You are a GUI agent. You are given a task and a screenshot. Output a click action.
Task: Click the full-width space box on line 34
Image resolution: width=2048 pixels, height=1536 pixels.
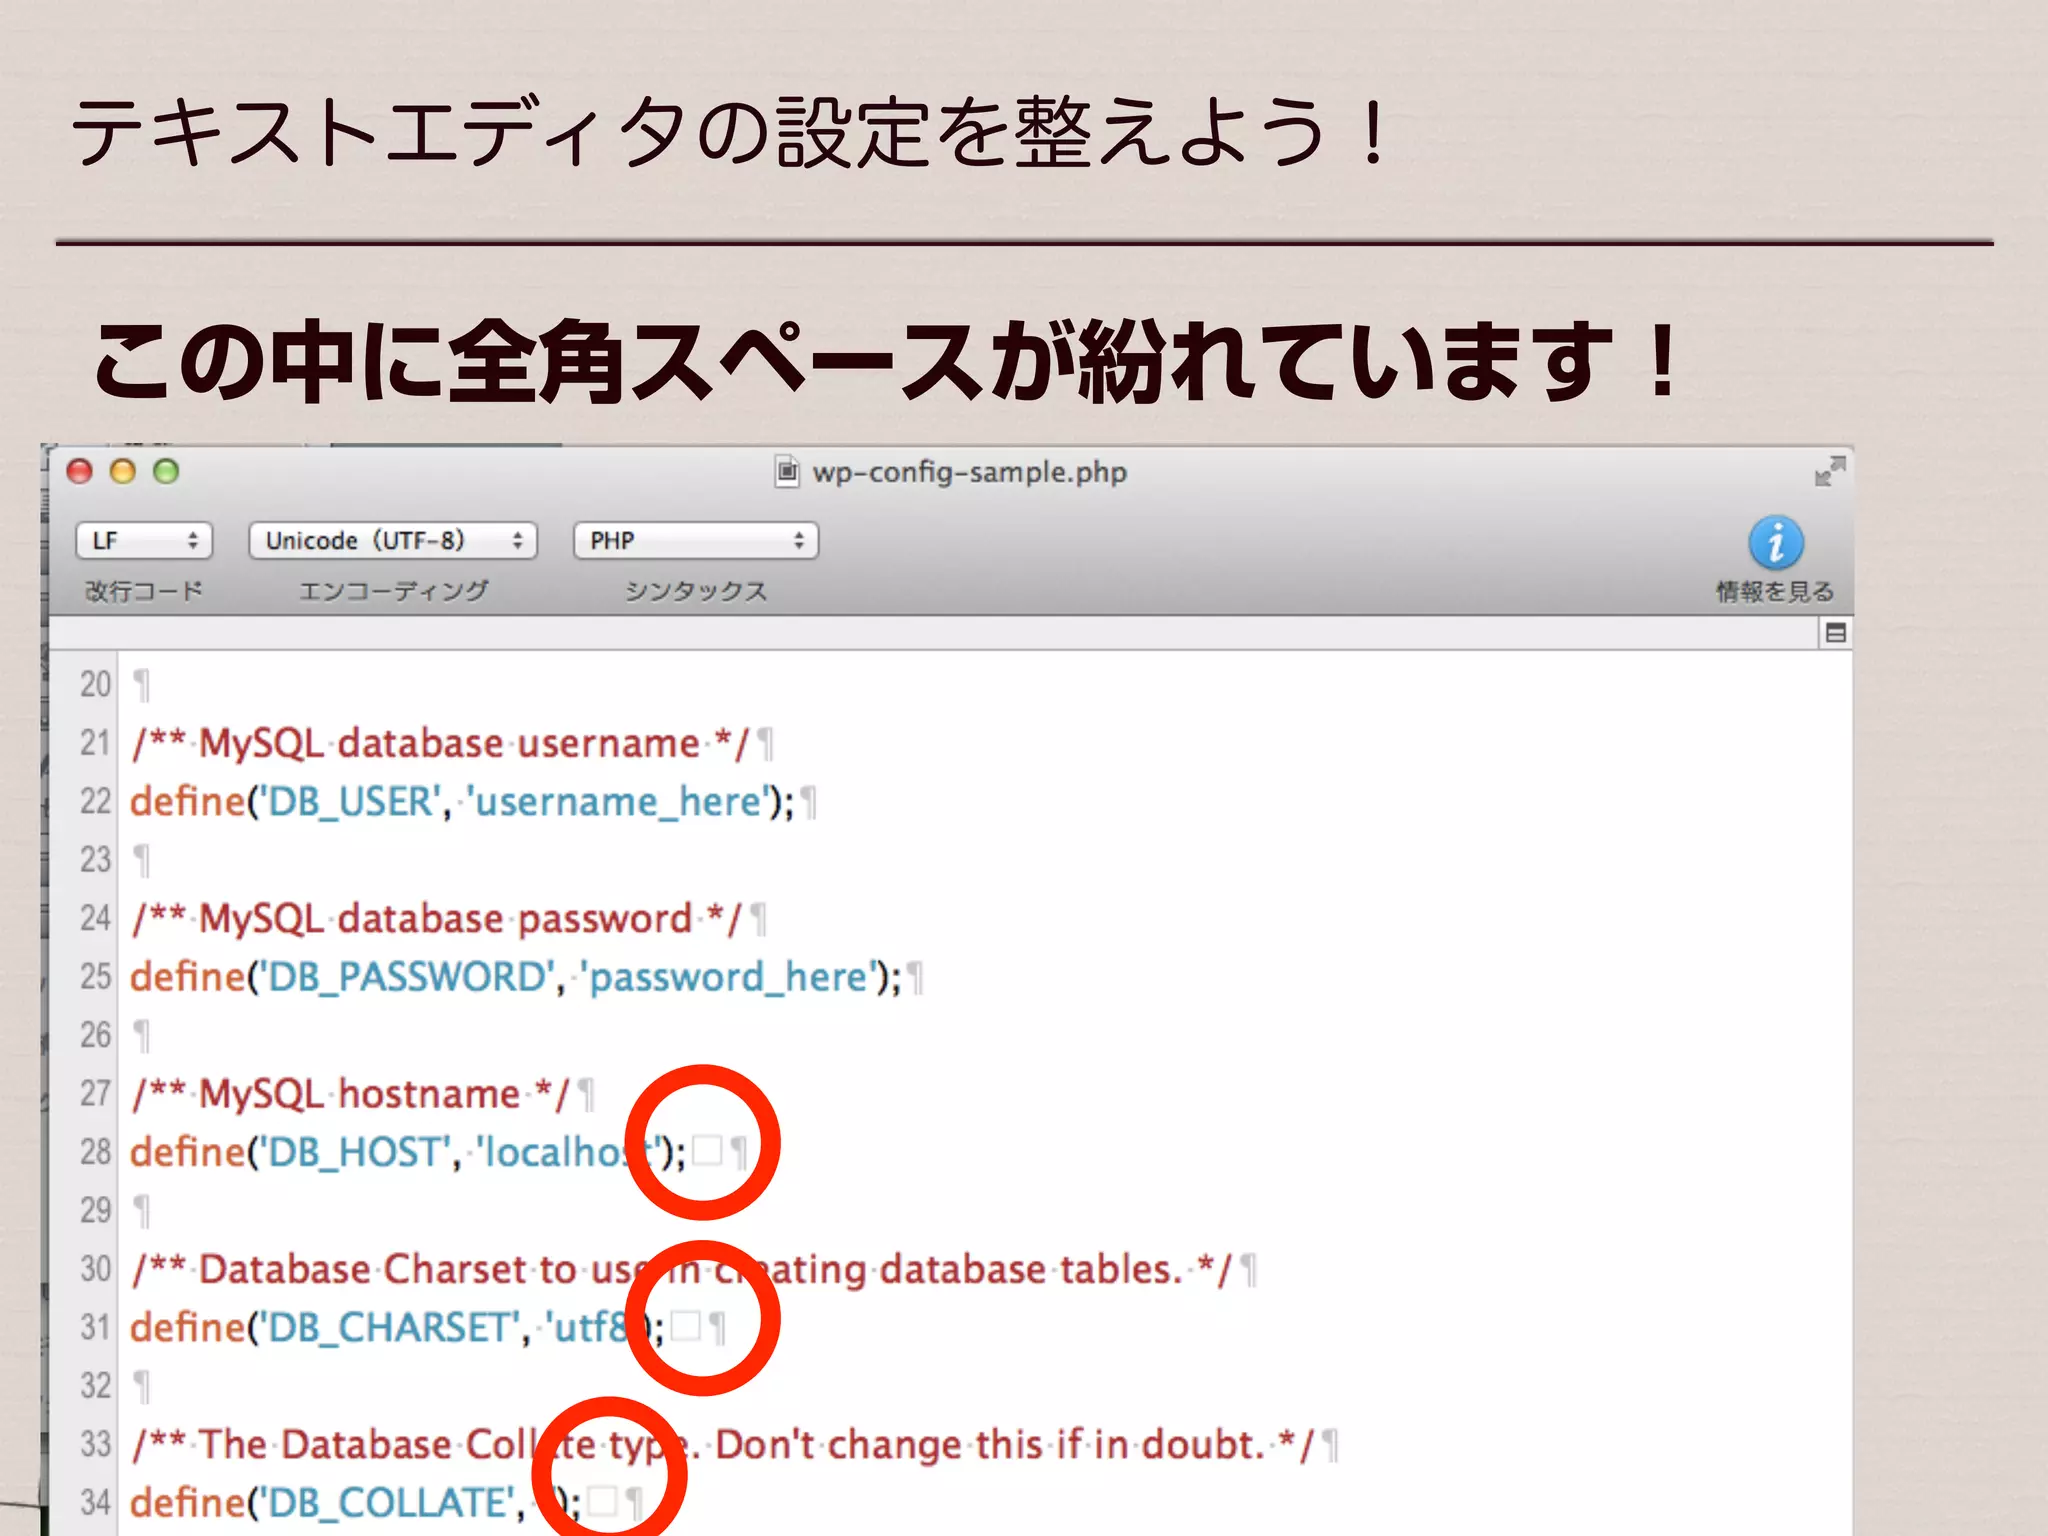coord(603,1502)
